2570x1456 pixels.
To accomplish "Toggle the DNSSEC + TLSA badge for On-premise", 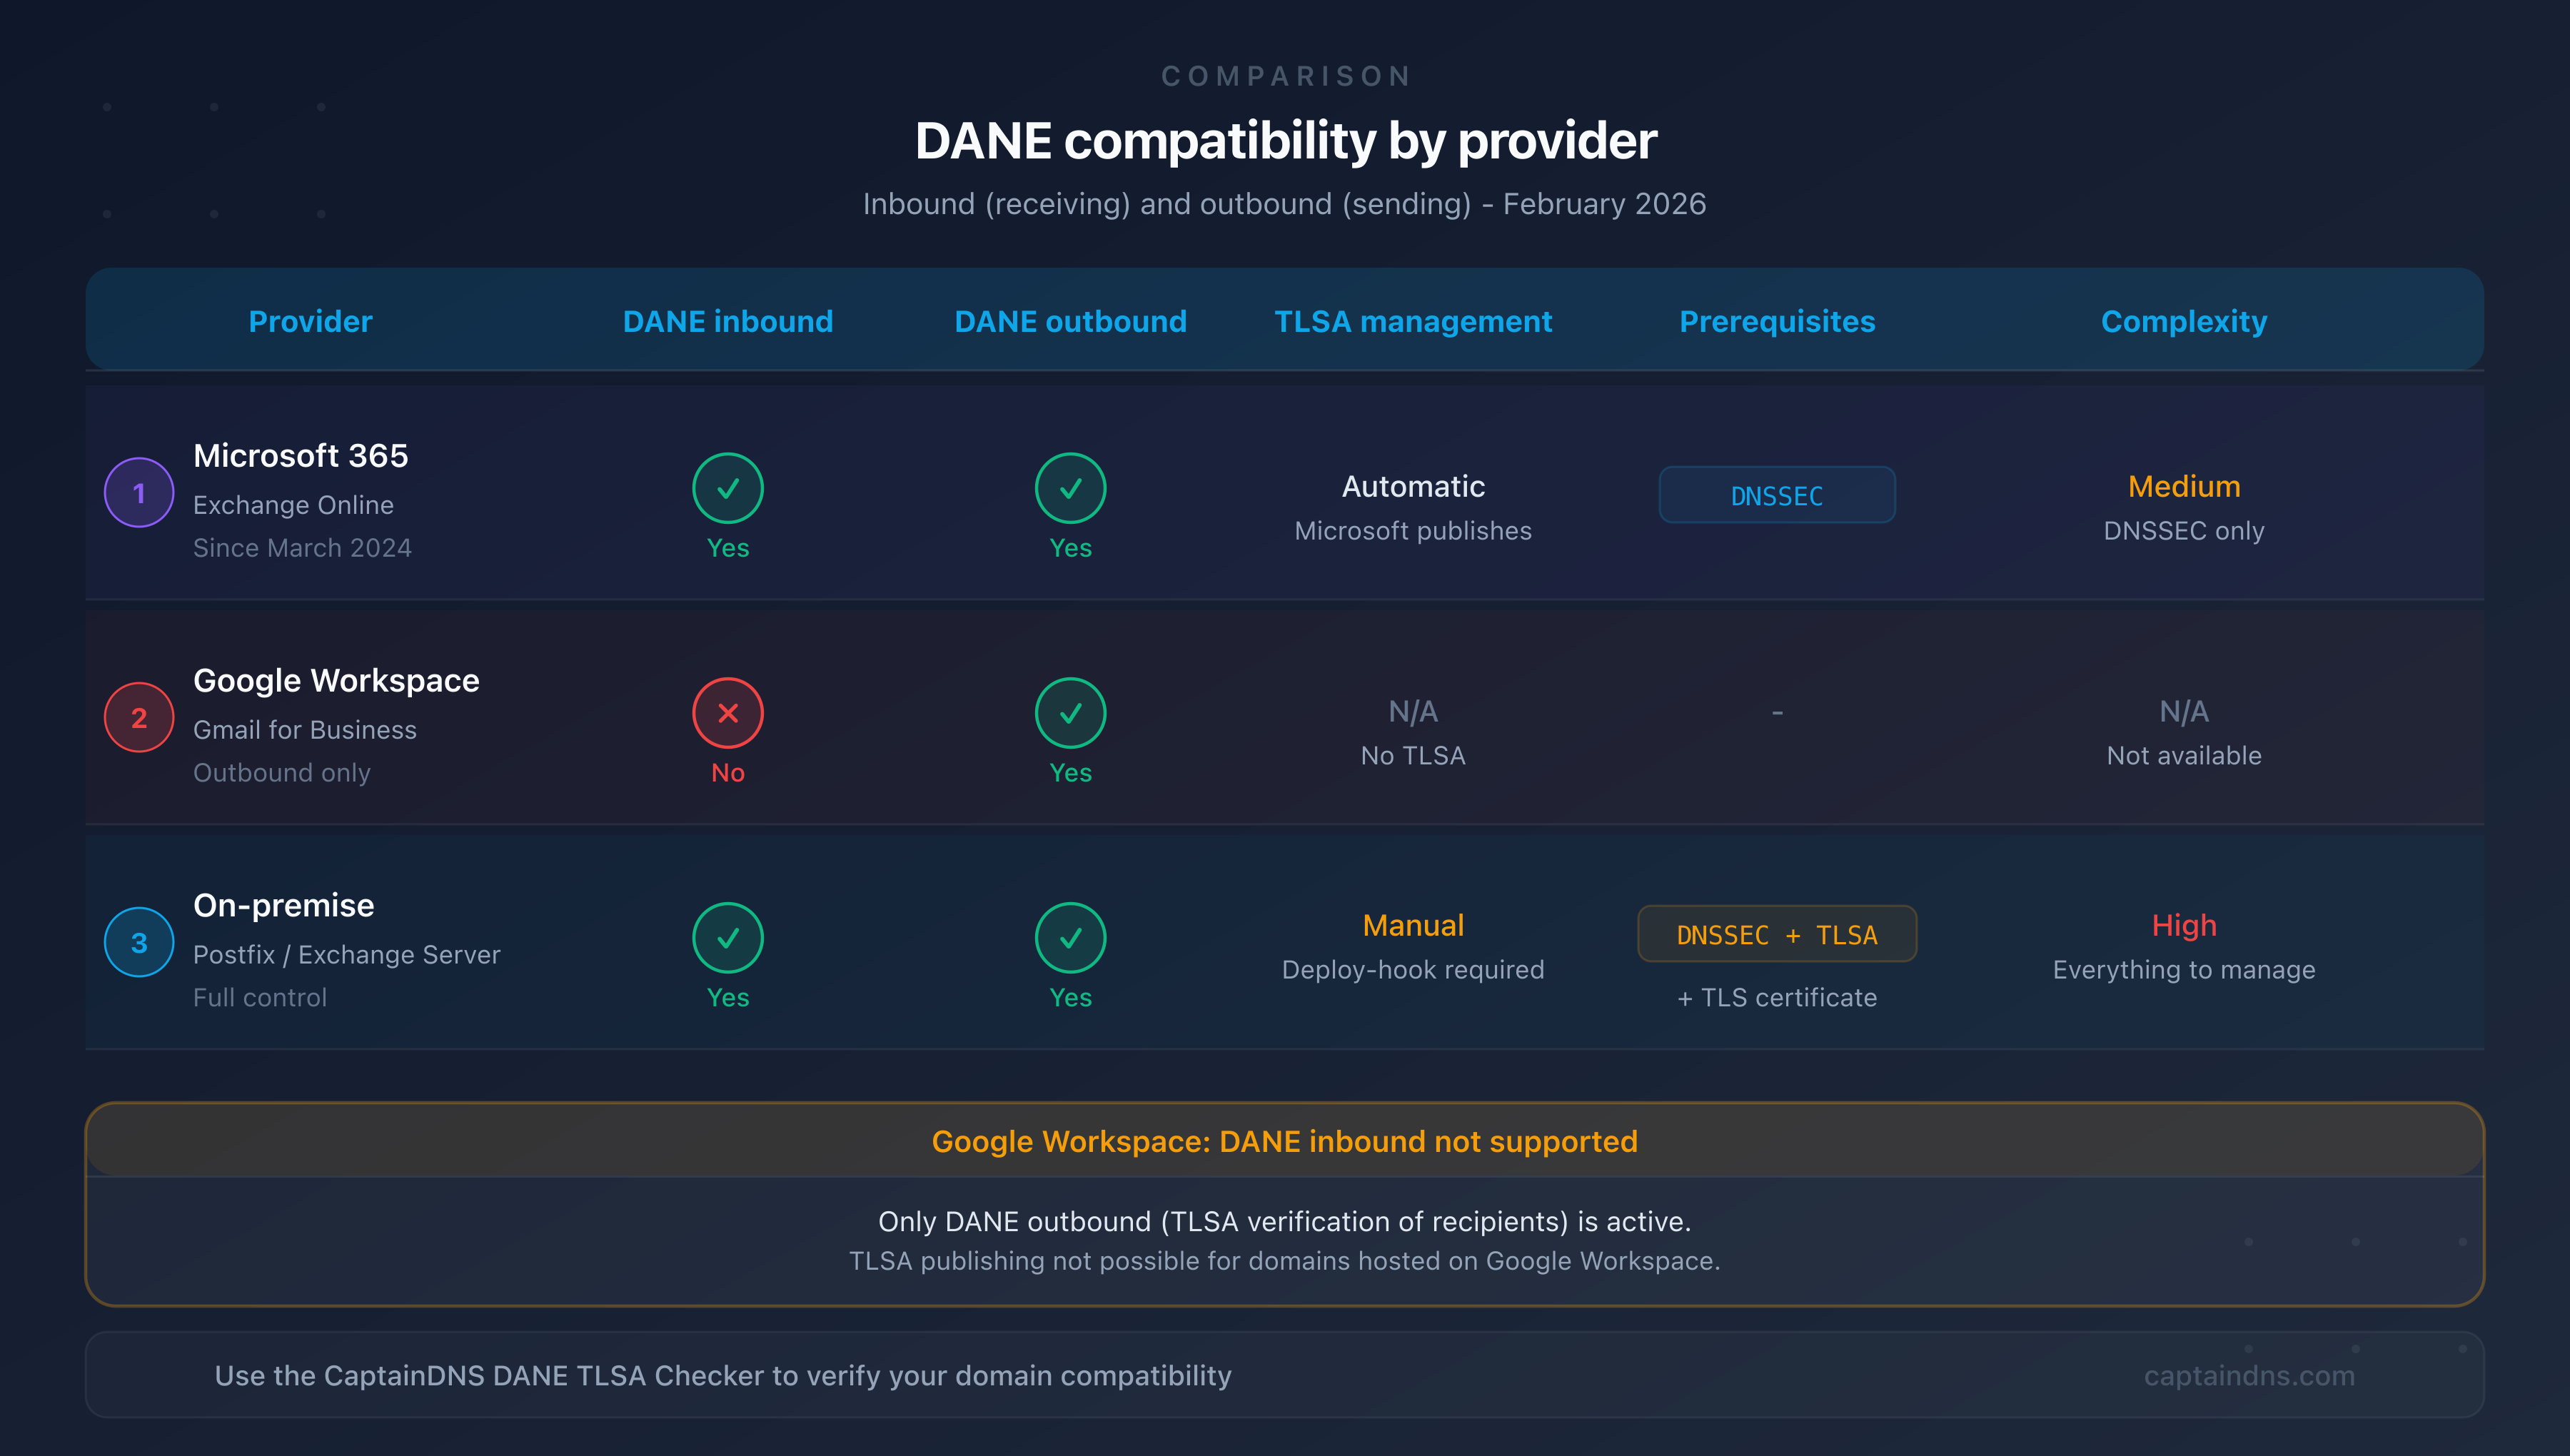I will click(1777, 934).
